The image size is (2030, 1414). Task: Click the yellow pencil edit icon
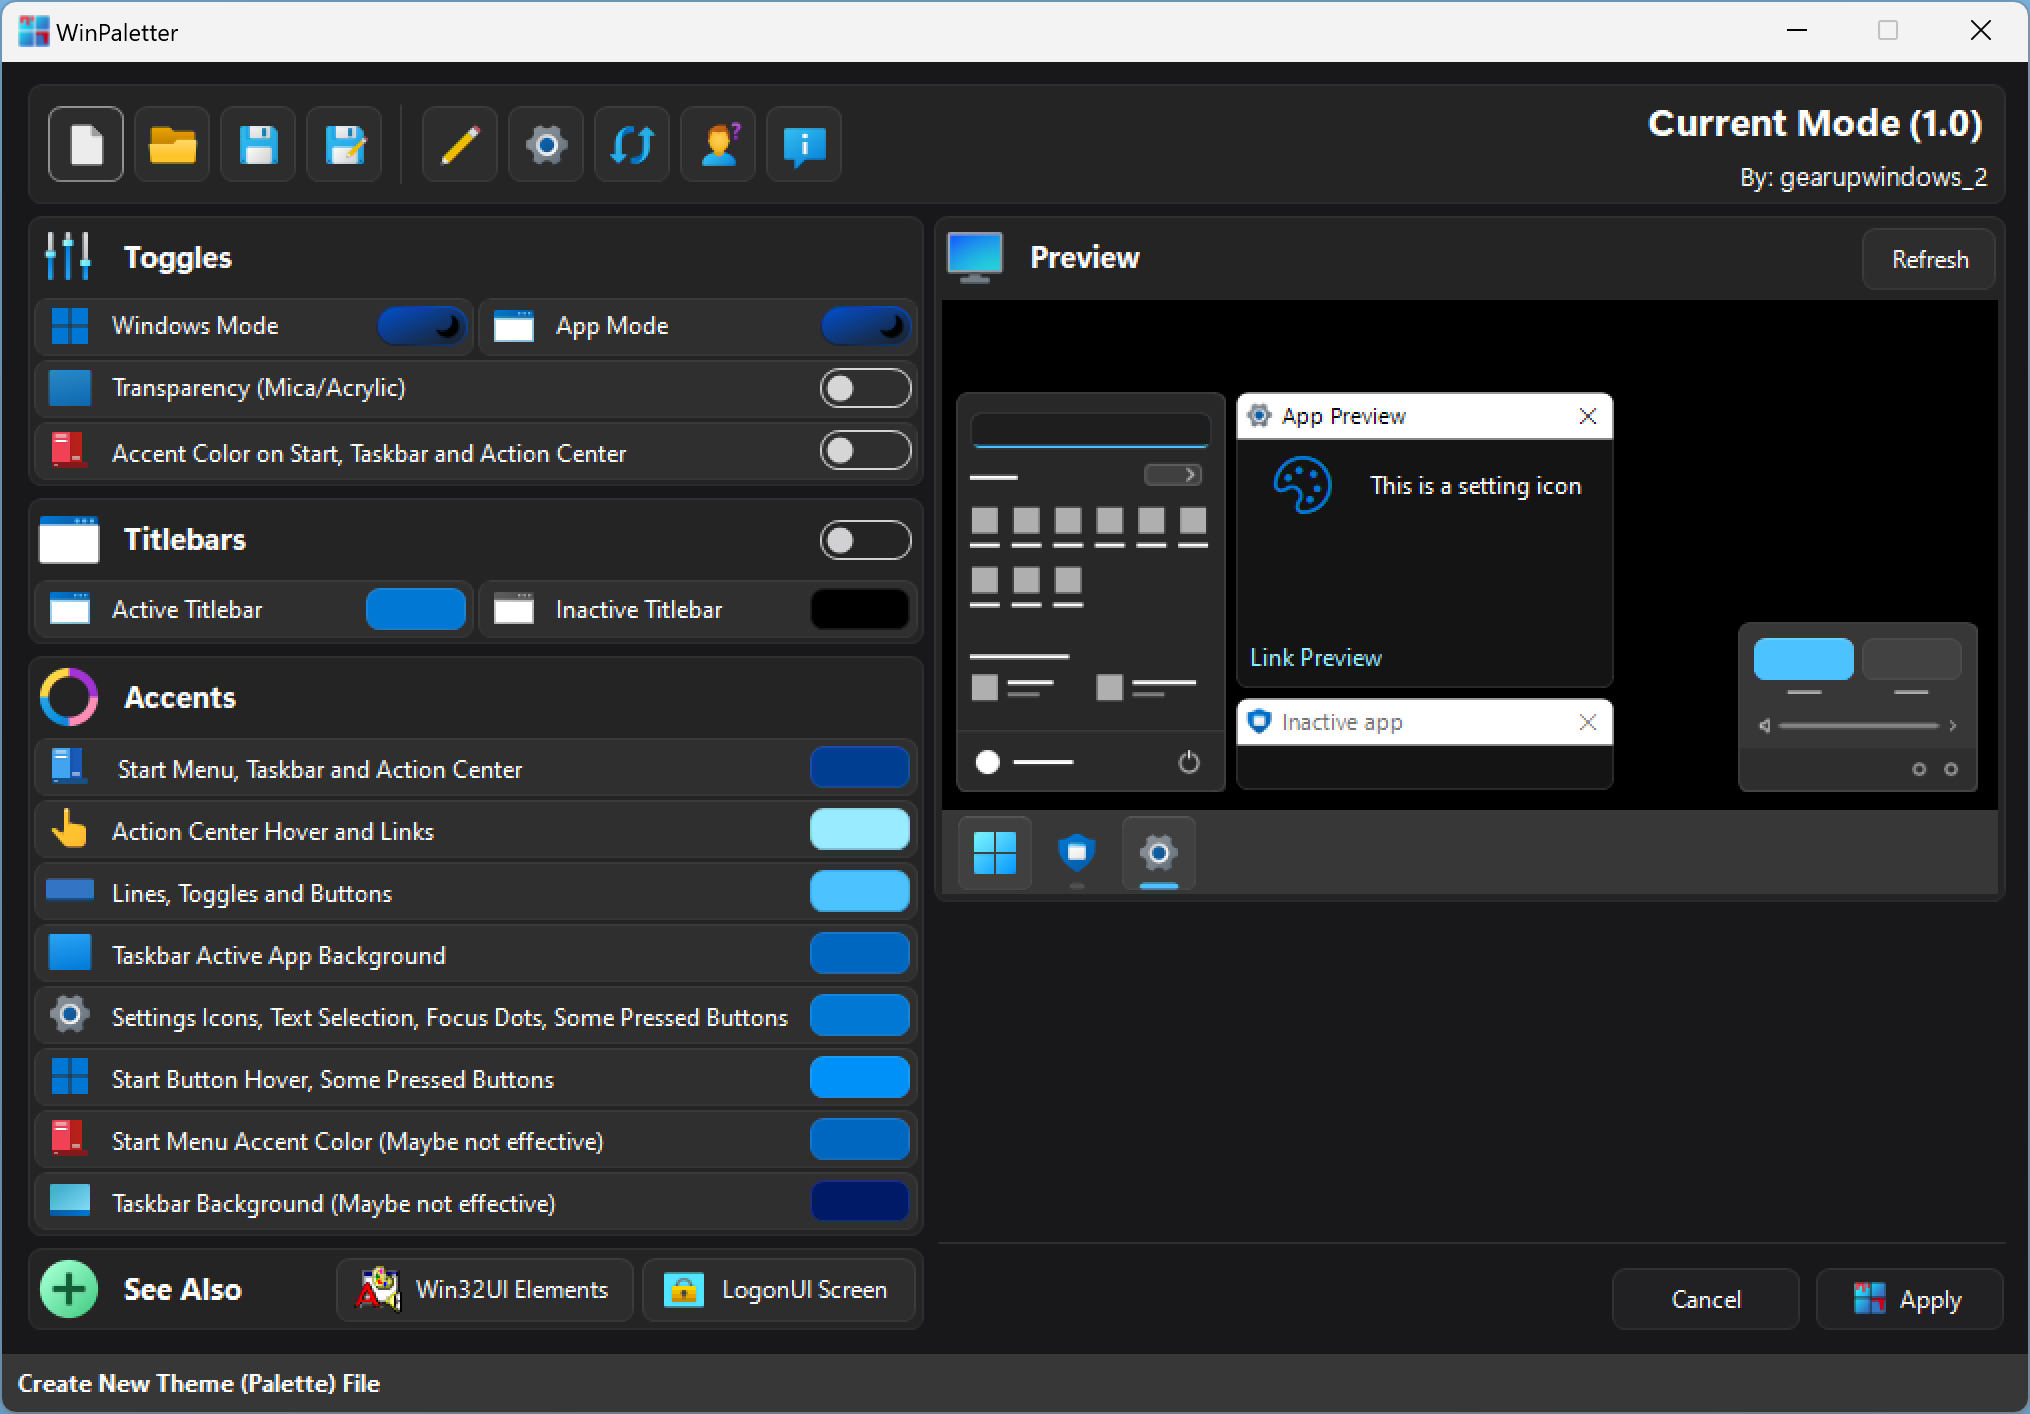[460, 145]
